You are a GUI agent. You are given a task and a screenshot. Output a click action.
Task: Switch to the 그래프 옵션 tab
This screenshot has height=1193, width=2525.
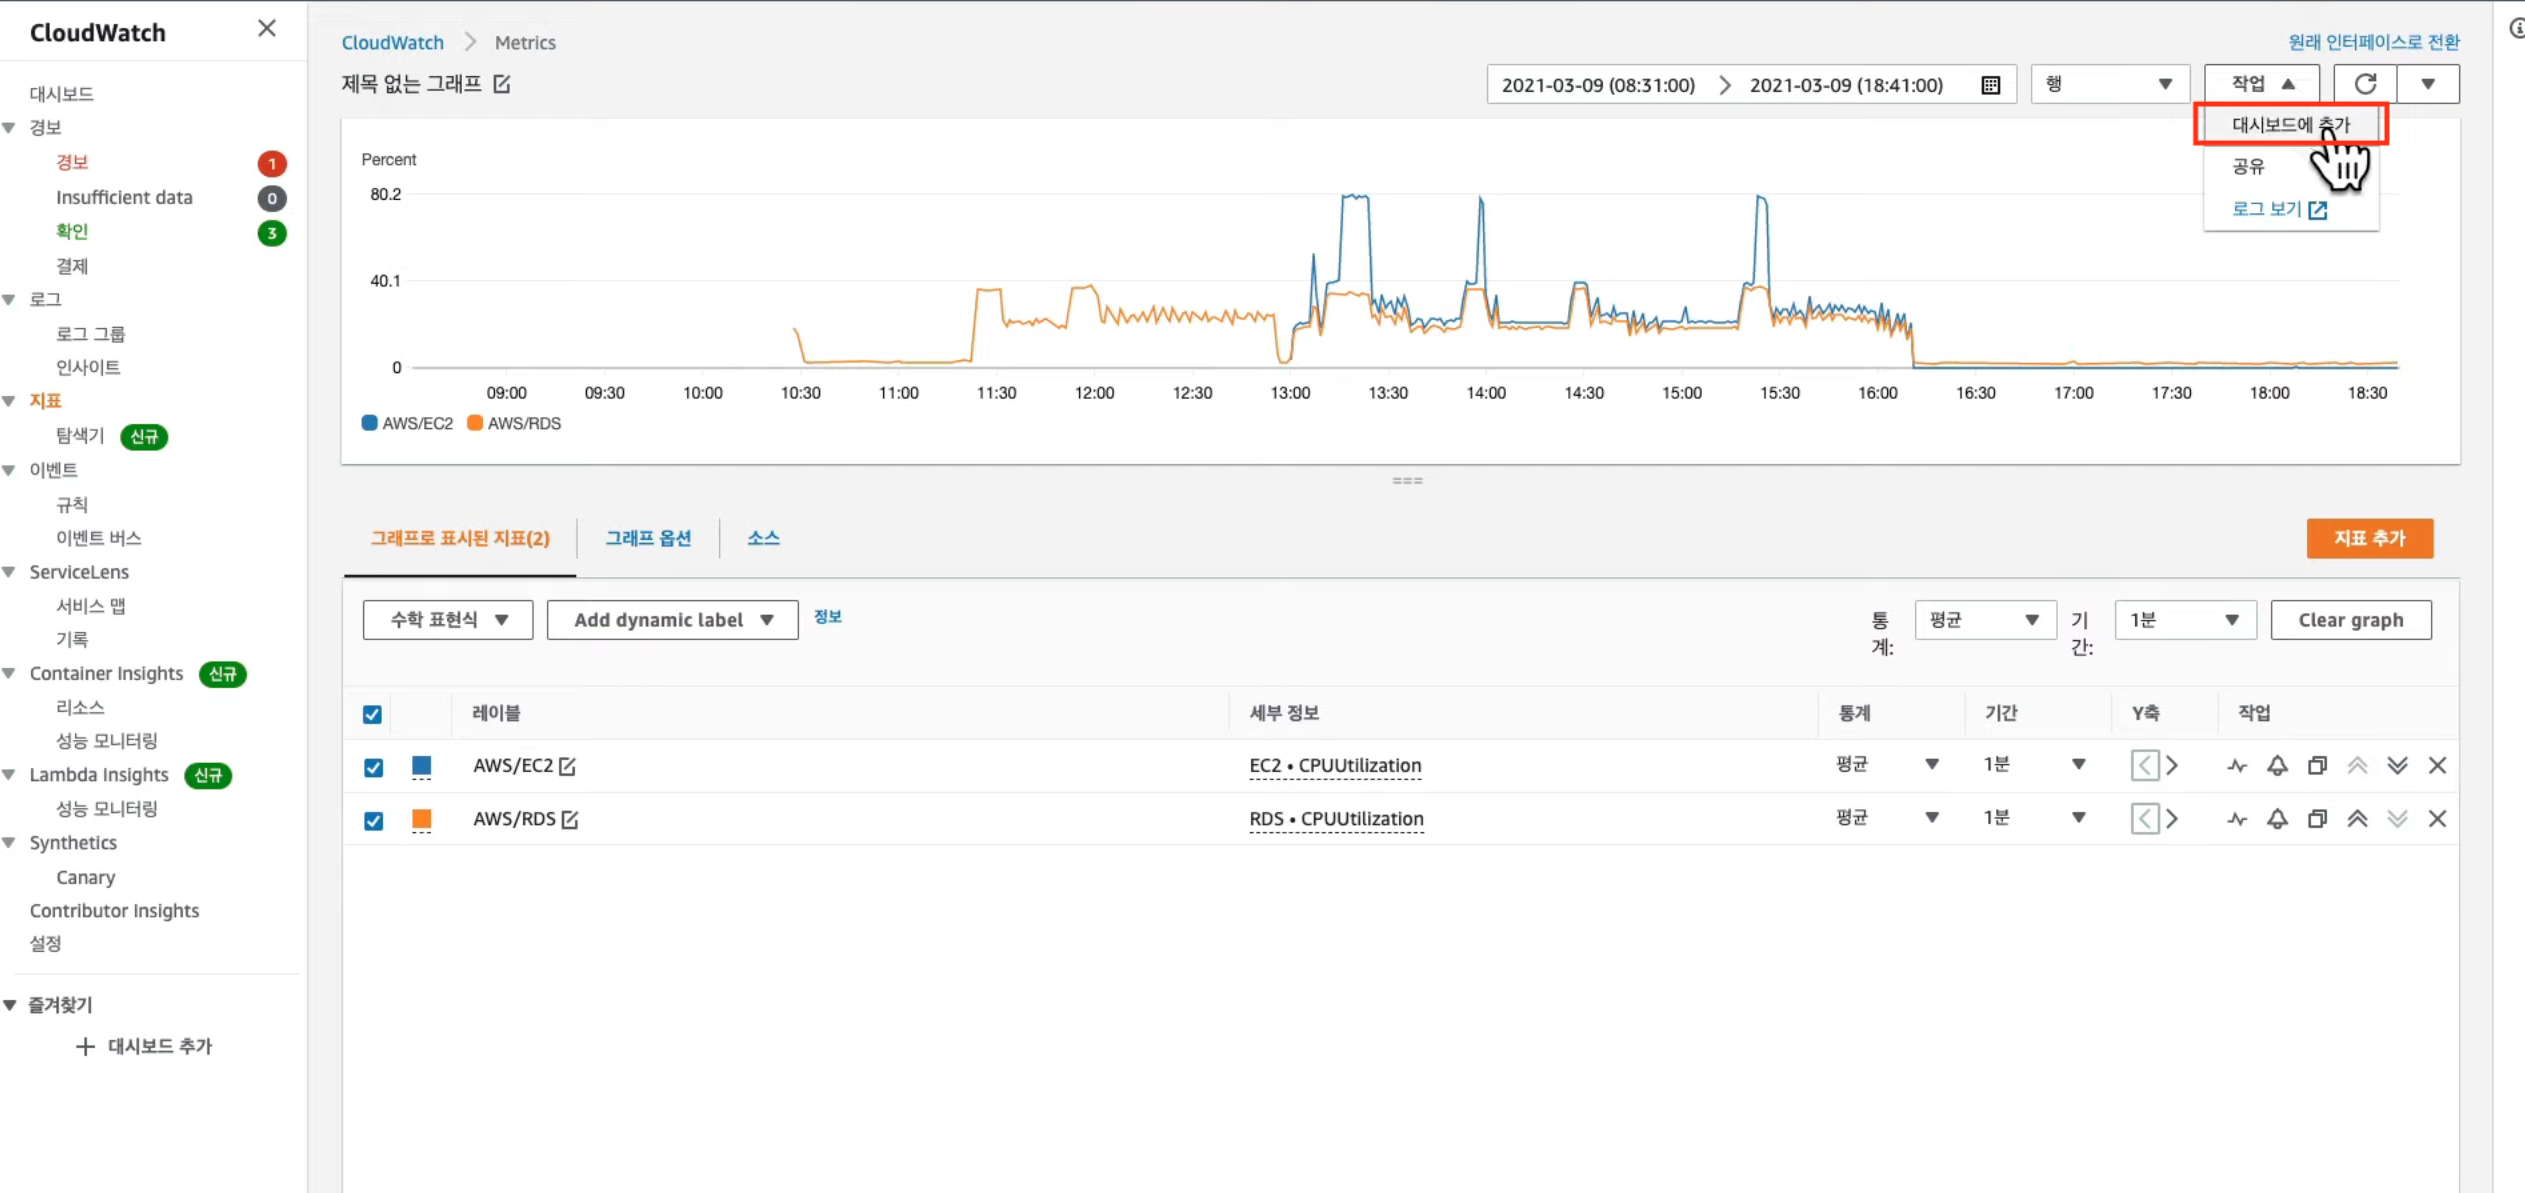(648, 538)
